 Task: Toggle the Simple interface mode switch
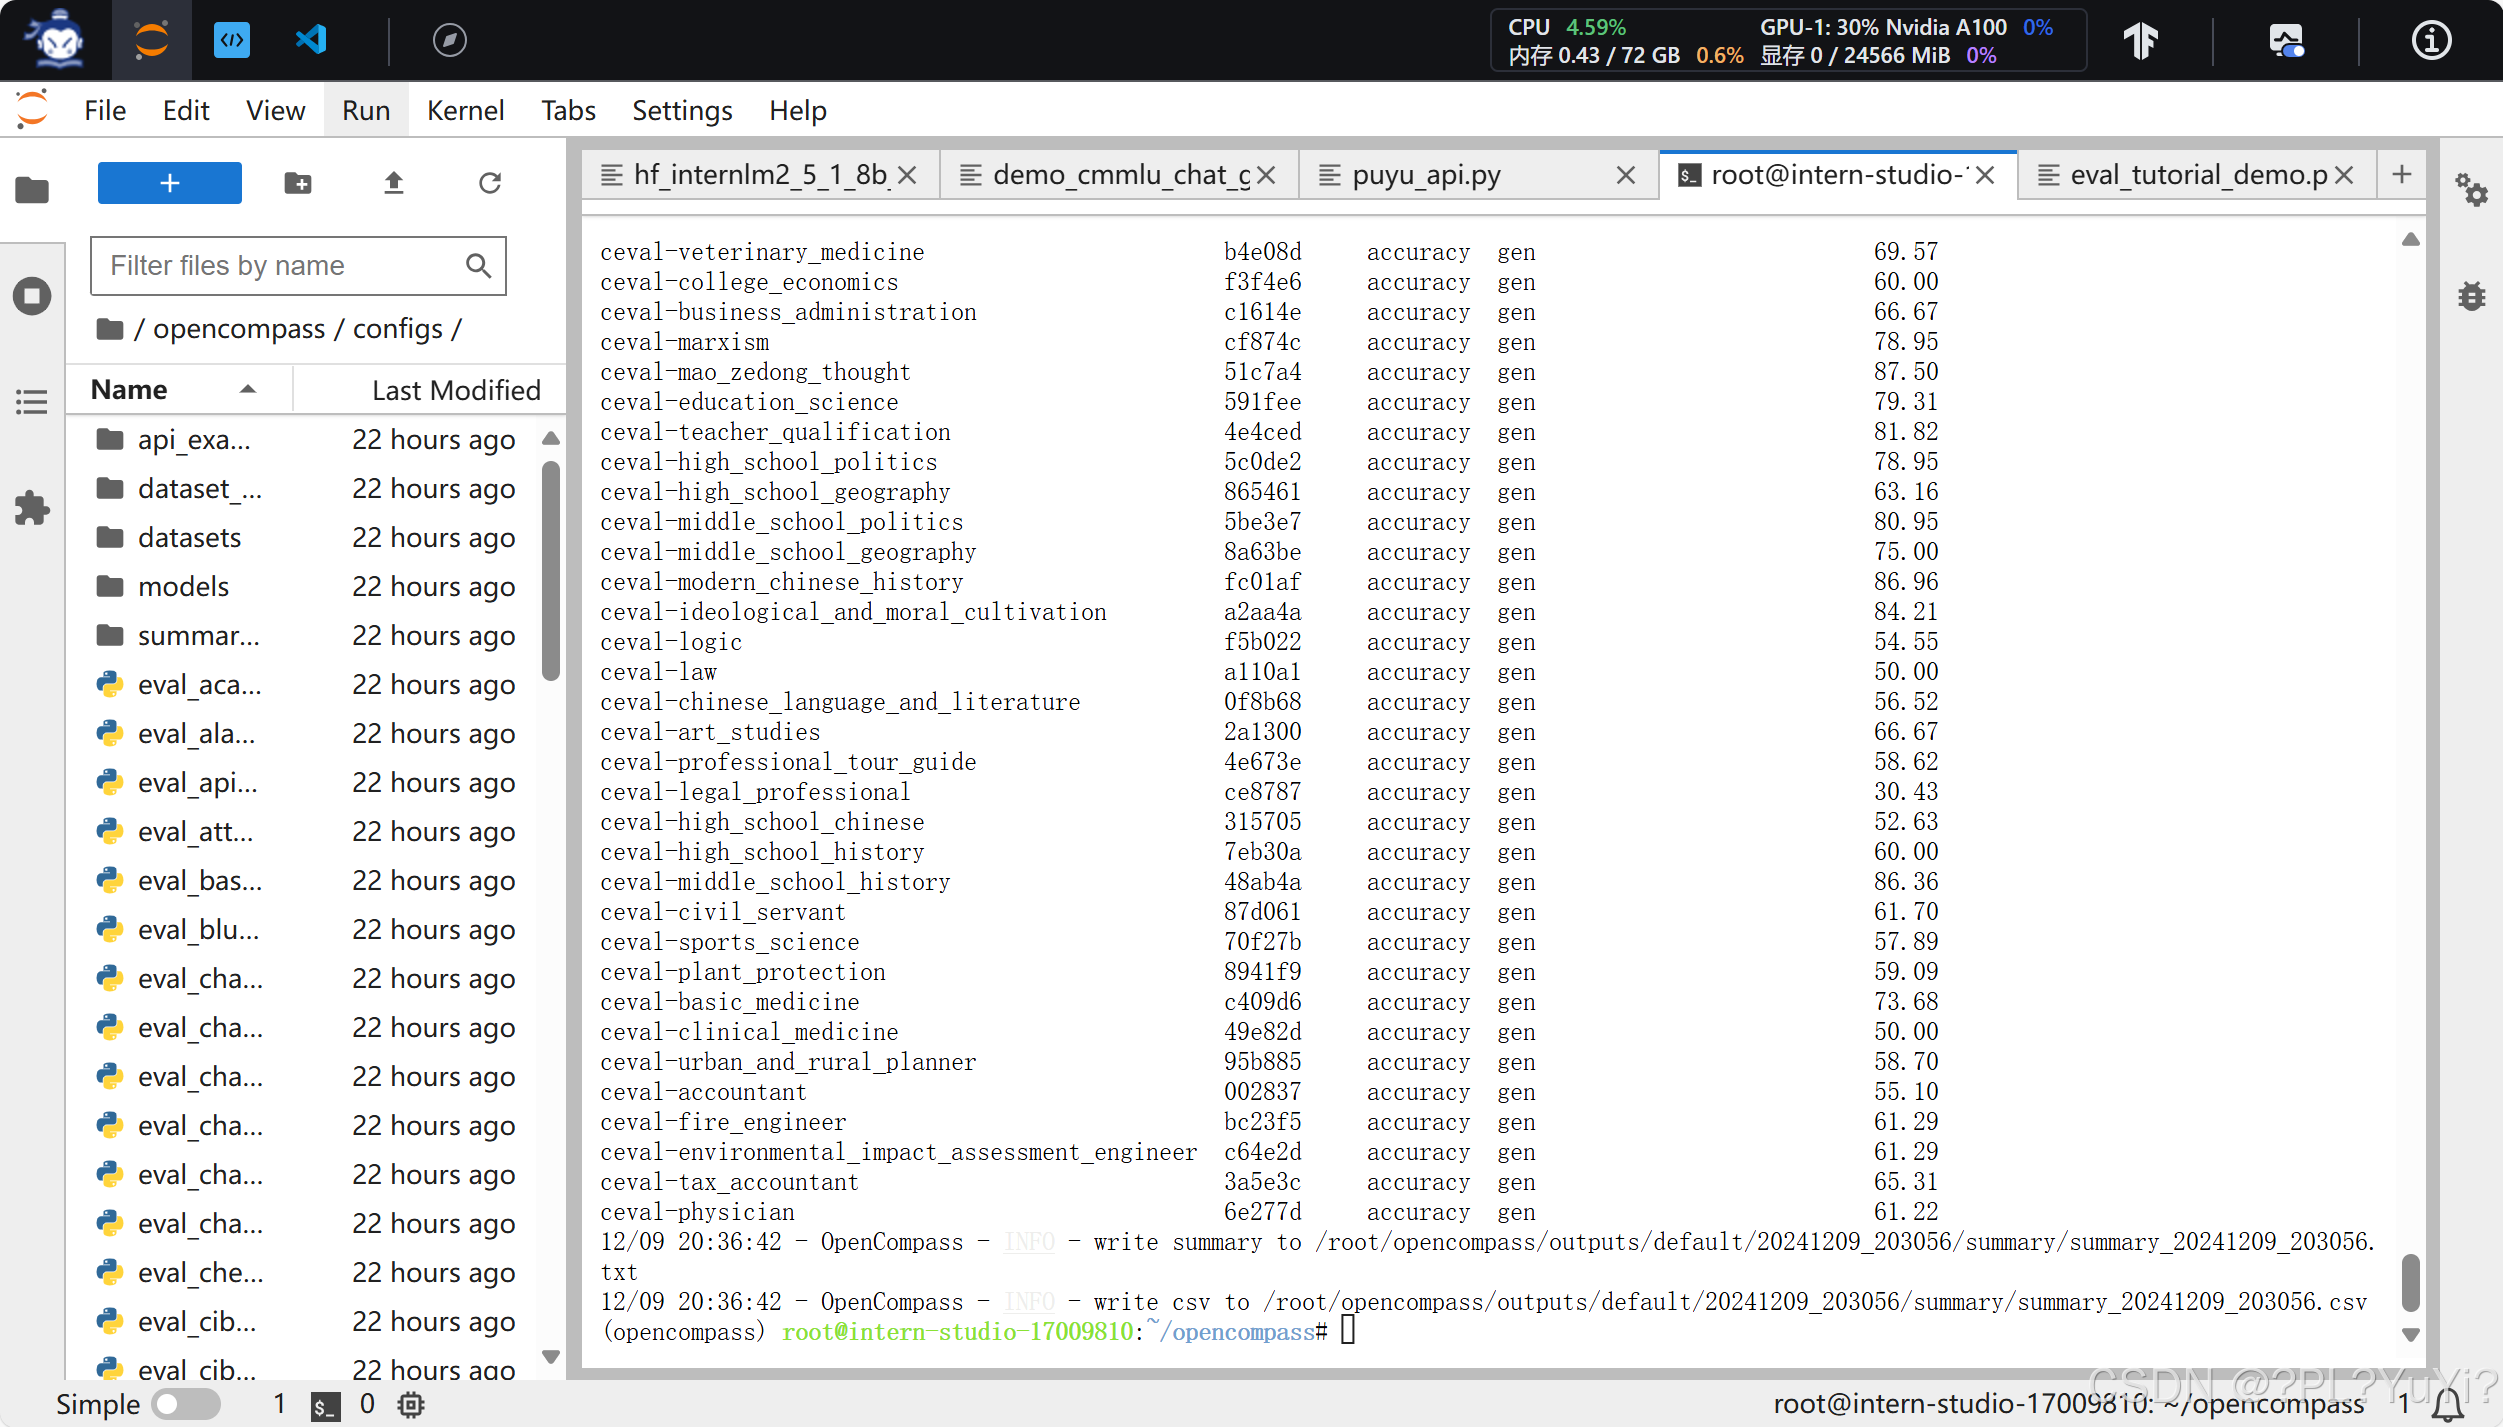pyautogui.click(x=185, y=1403)
